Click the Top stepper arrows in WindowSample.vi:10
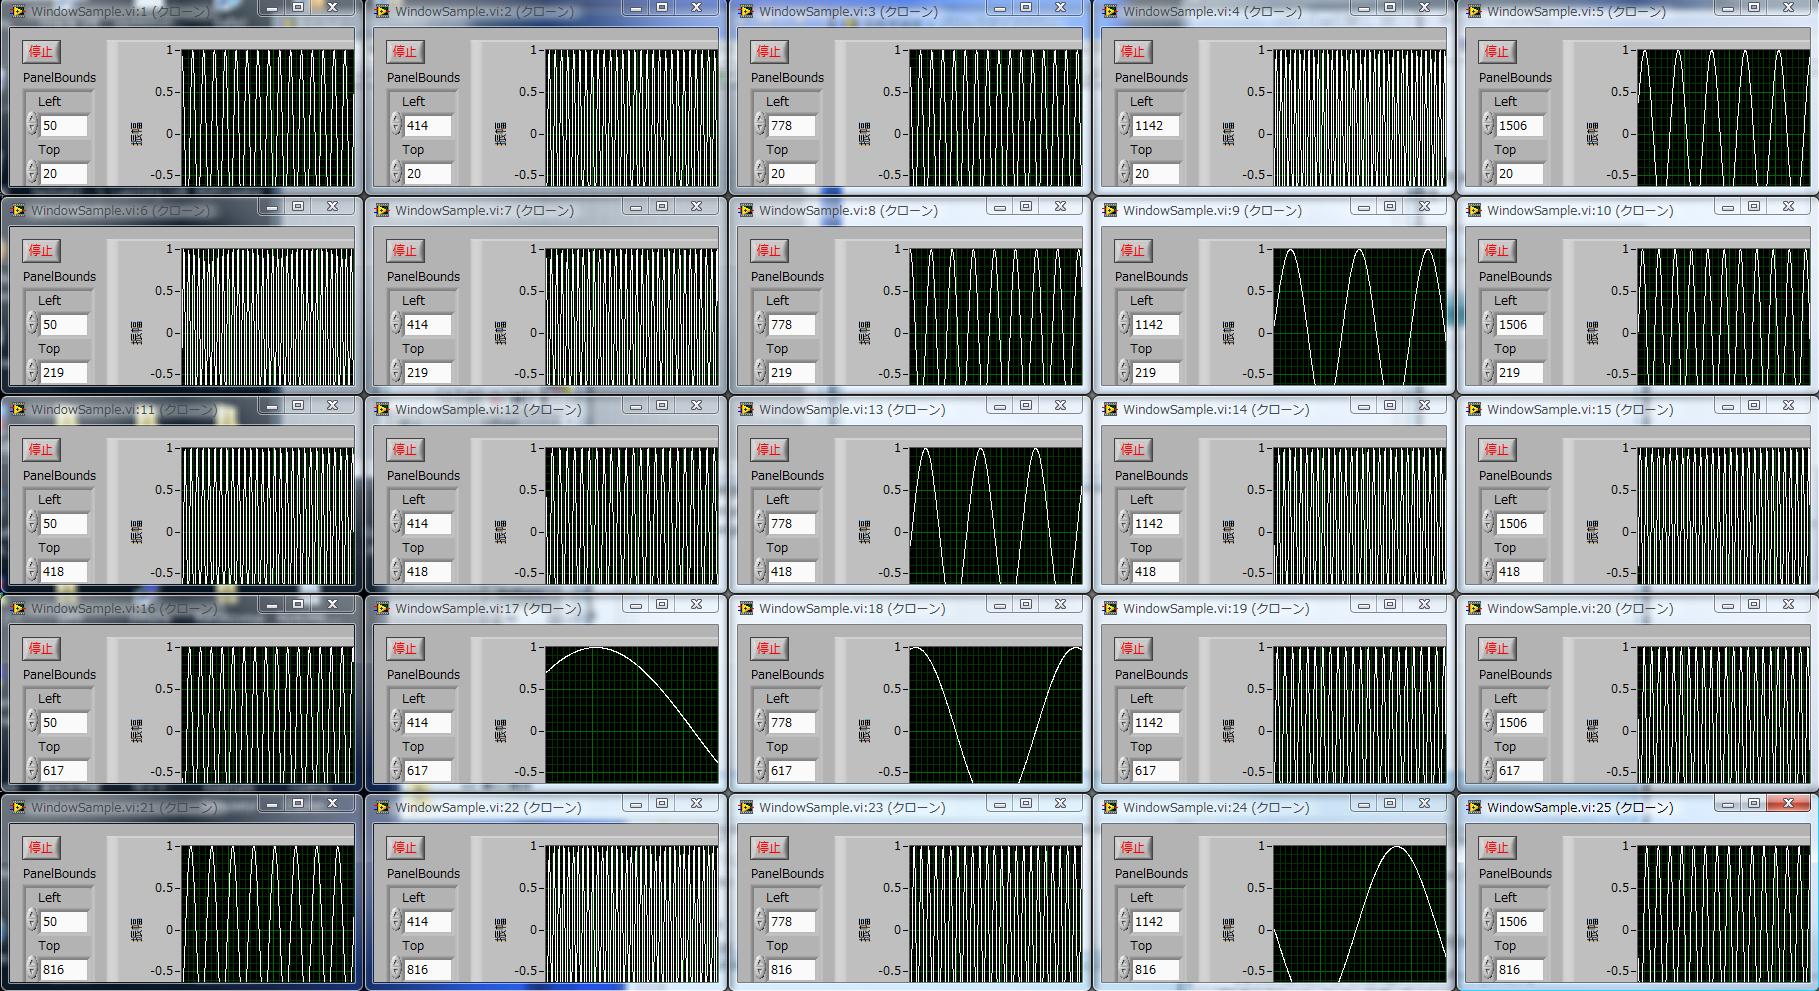 click(1489, 372)
